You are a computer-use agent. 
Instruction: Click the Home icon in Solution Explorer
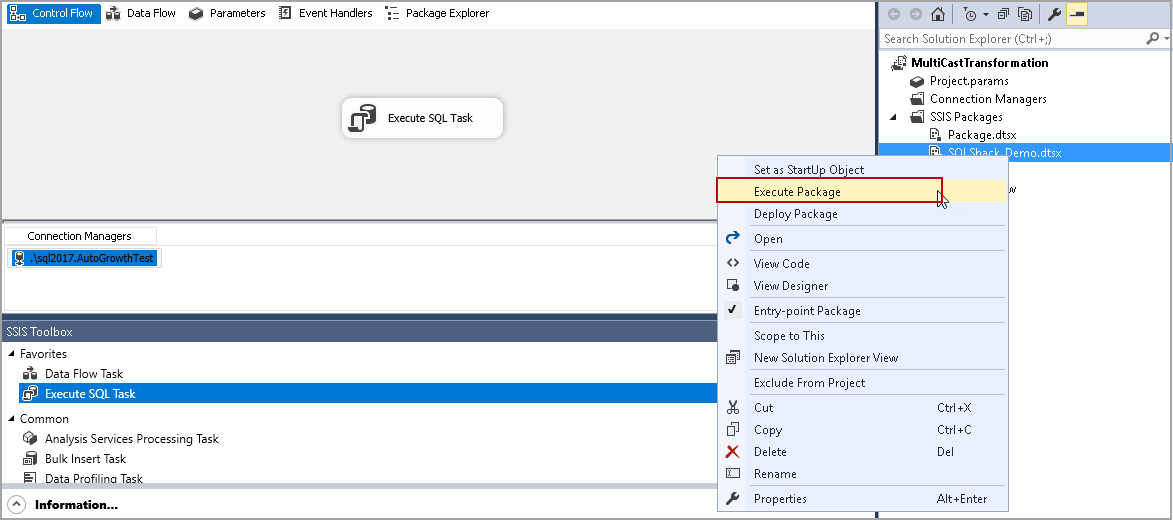tap(937, 14)
